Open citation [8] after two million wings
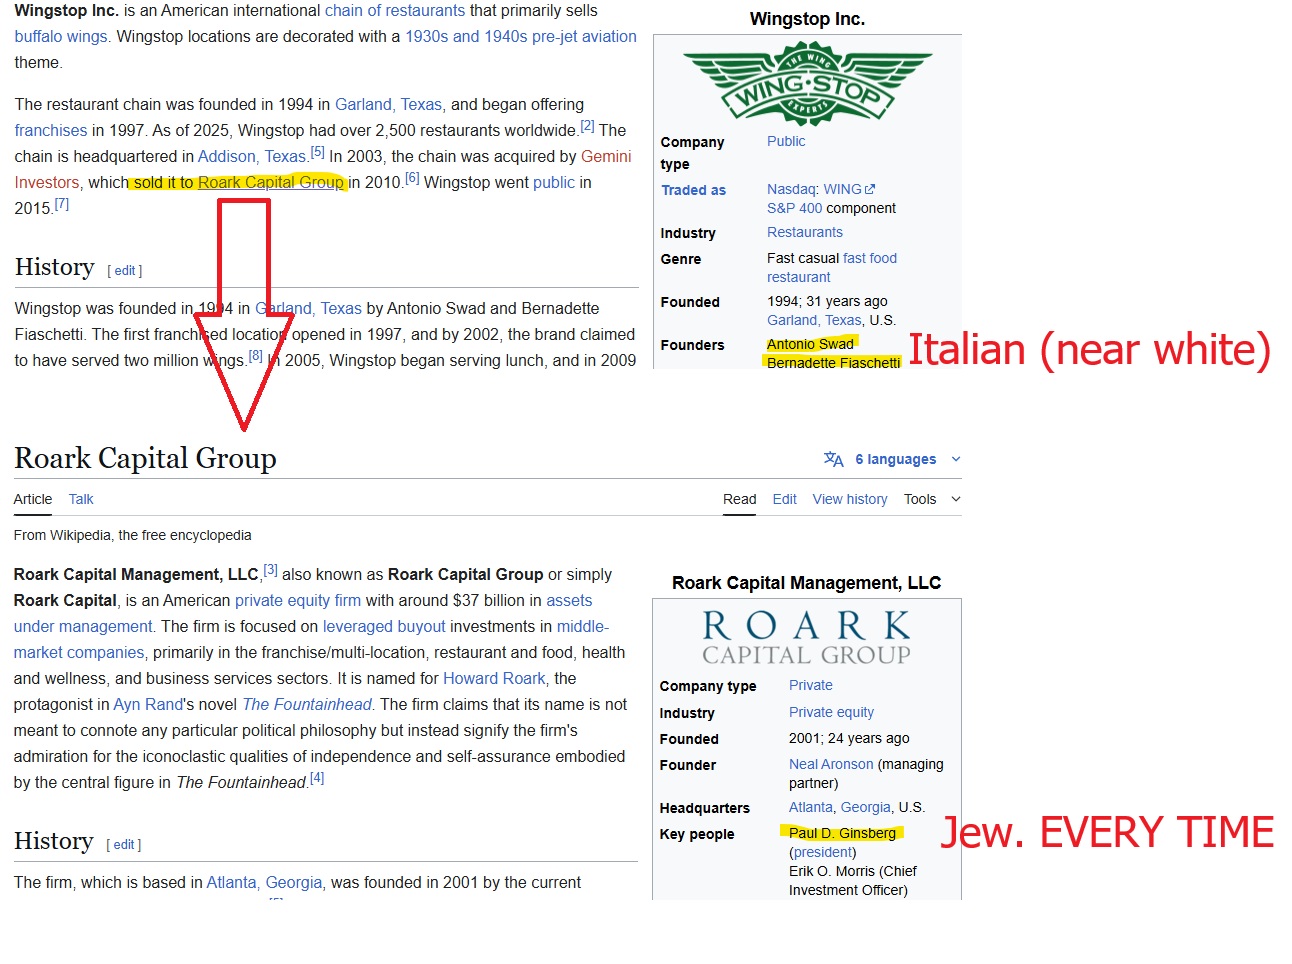The height and width of the screenshot is (964, 1292). (x=256, y=356)
